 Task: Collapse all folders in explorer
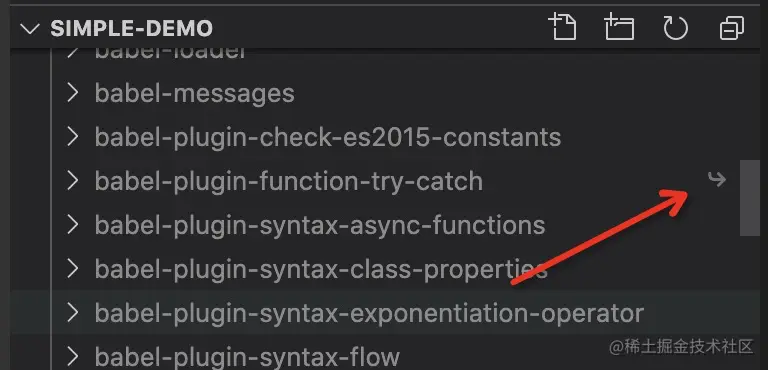click(x=732, y=28)
